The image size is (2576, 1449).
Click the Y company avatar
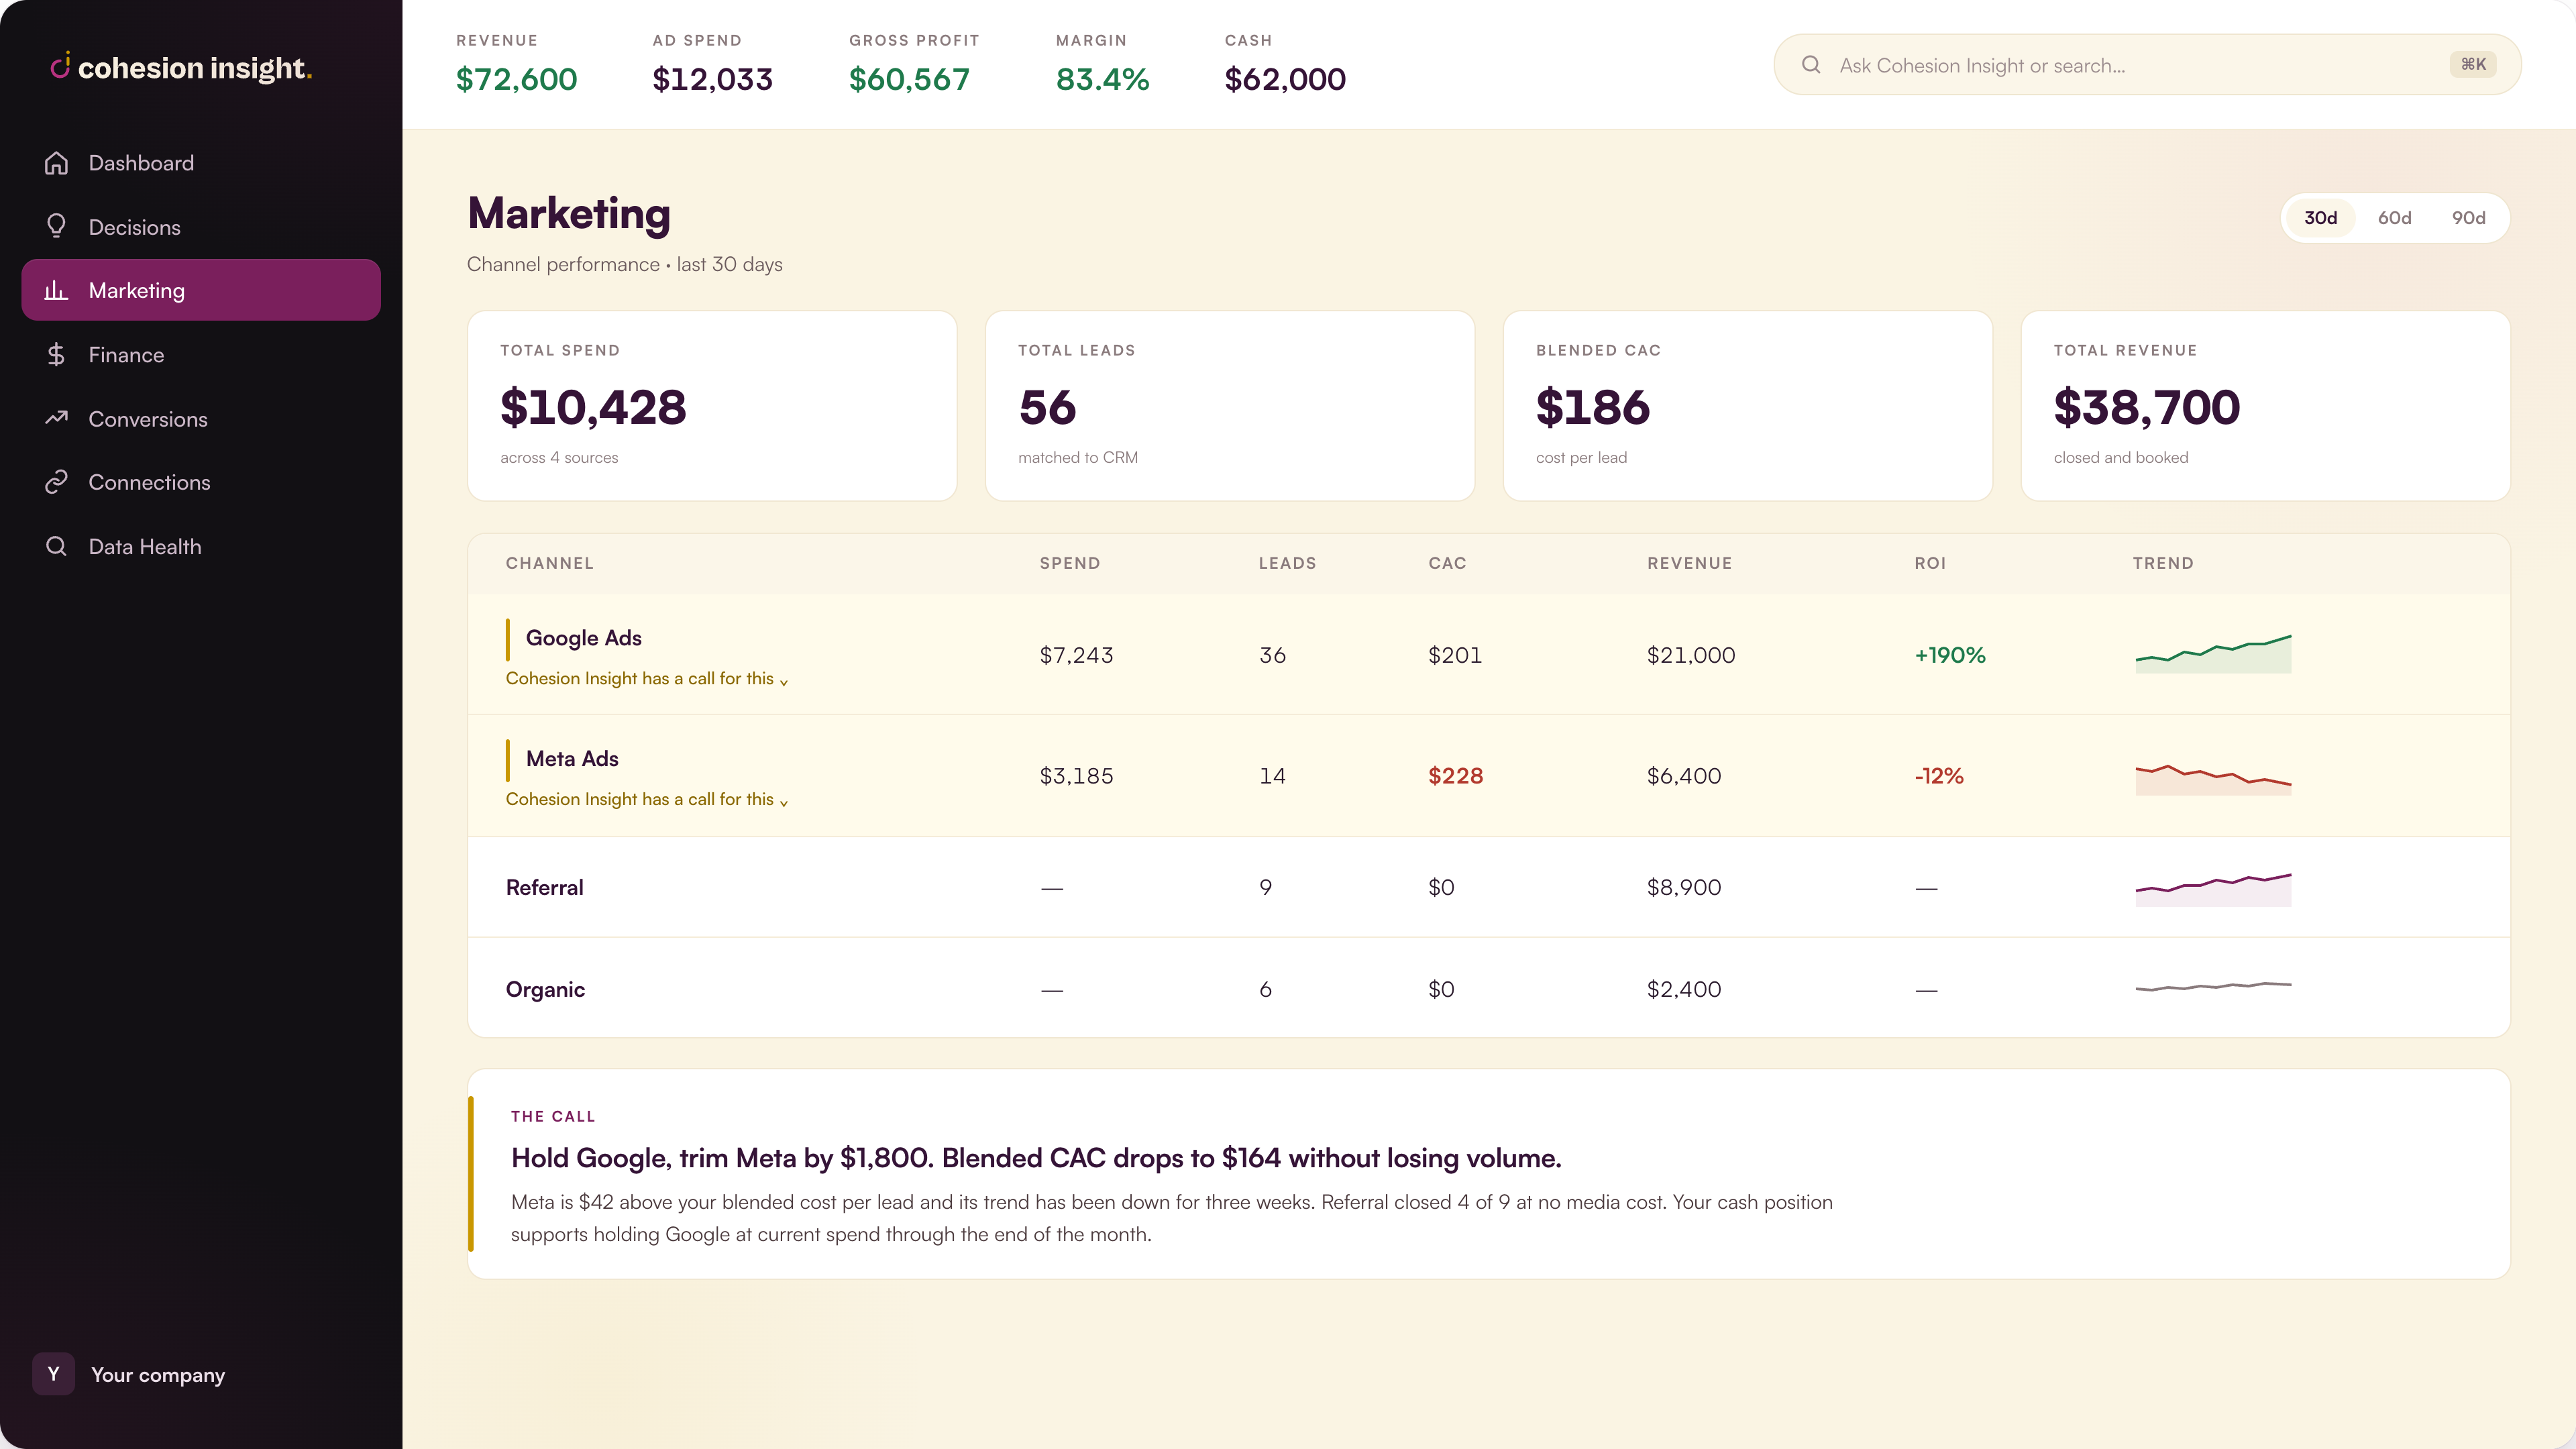pyautogui.click(x=54, y=1374)
